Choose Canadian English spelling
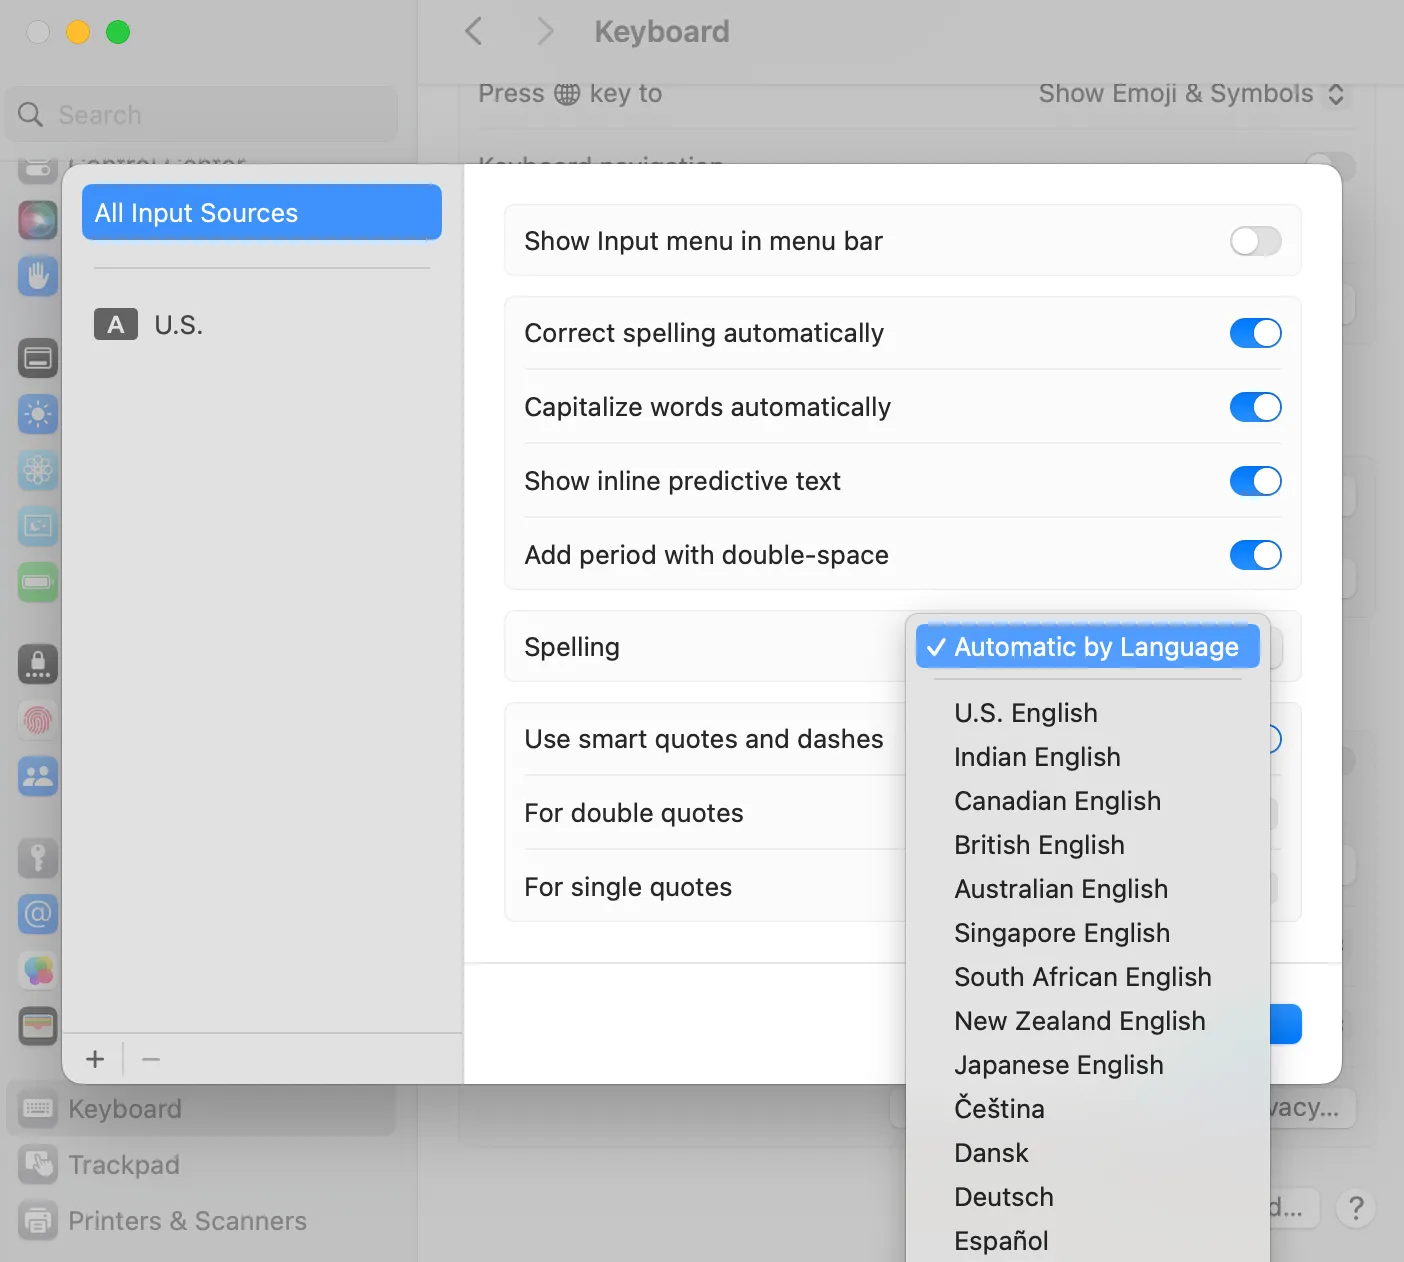This screenshot has height=1262, width=1404. 1087,801
